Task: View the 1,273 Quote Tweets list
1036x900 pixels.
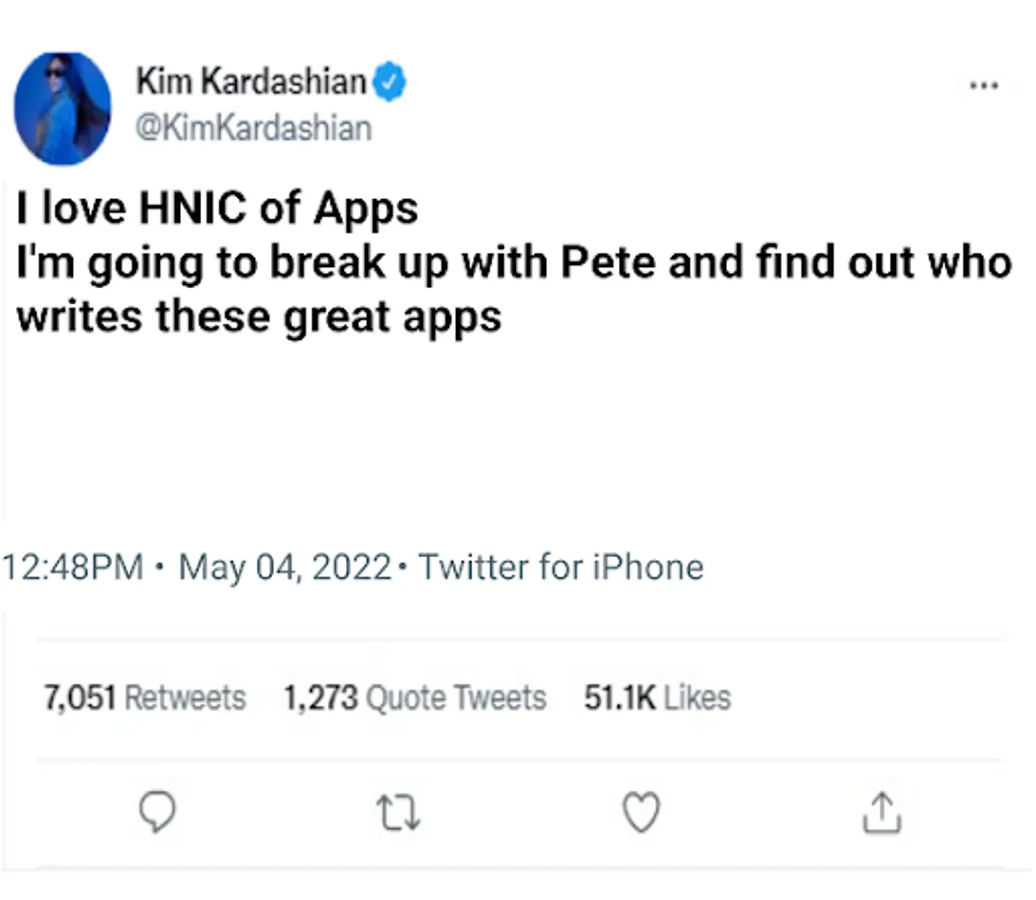Action: 415,697
